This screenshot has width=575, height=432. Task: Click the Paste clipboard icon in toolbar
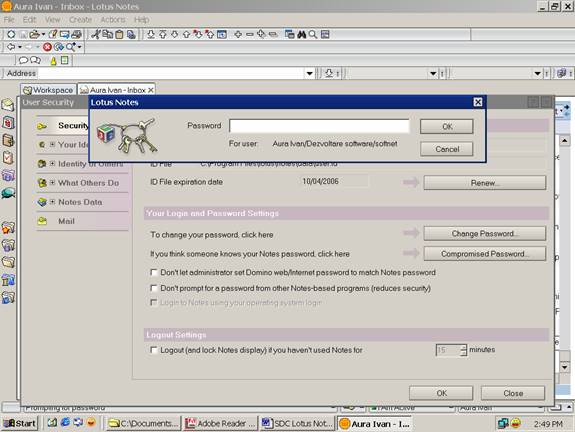click(119, 34)
